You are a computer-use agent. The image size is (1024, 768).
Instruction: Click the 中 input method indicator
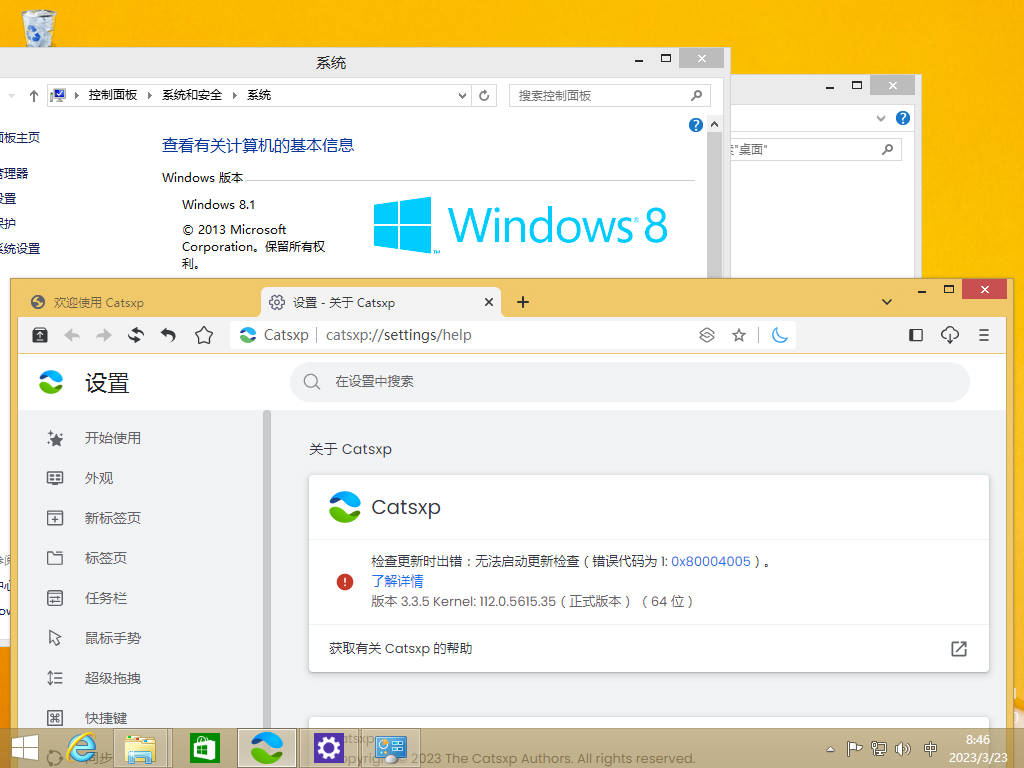931,749
